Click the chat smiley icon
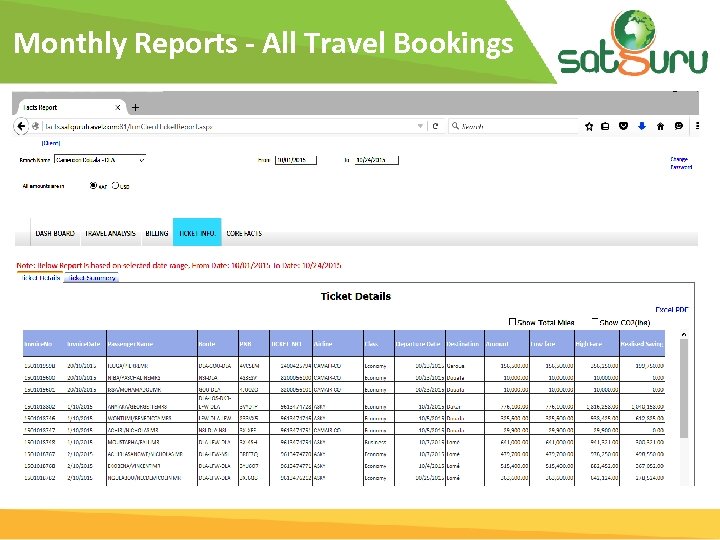The image size is (720, 540). (x=679, y=126)
